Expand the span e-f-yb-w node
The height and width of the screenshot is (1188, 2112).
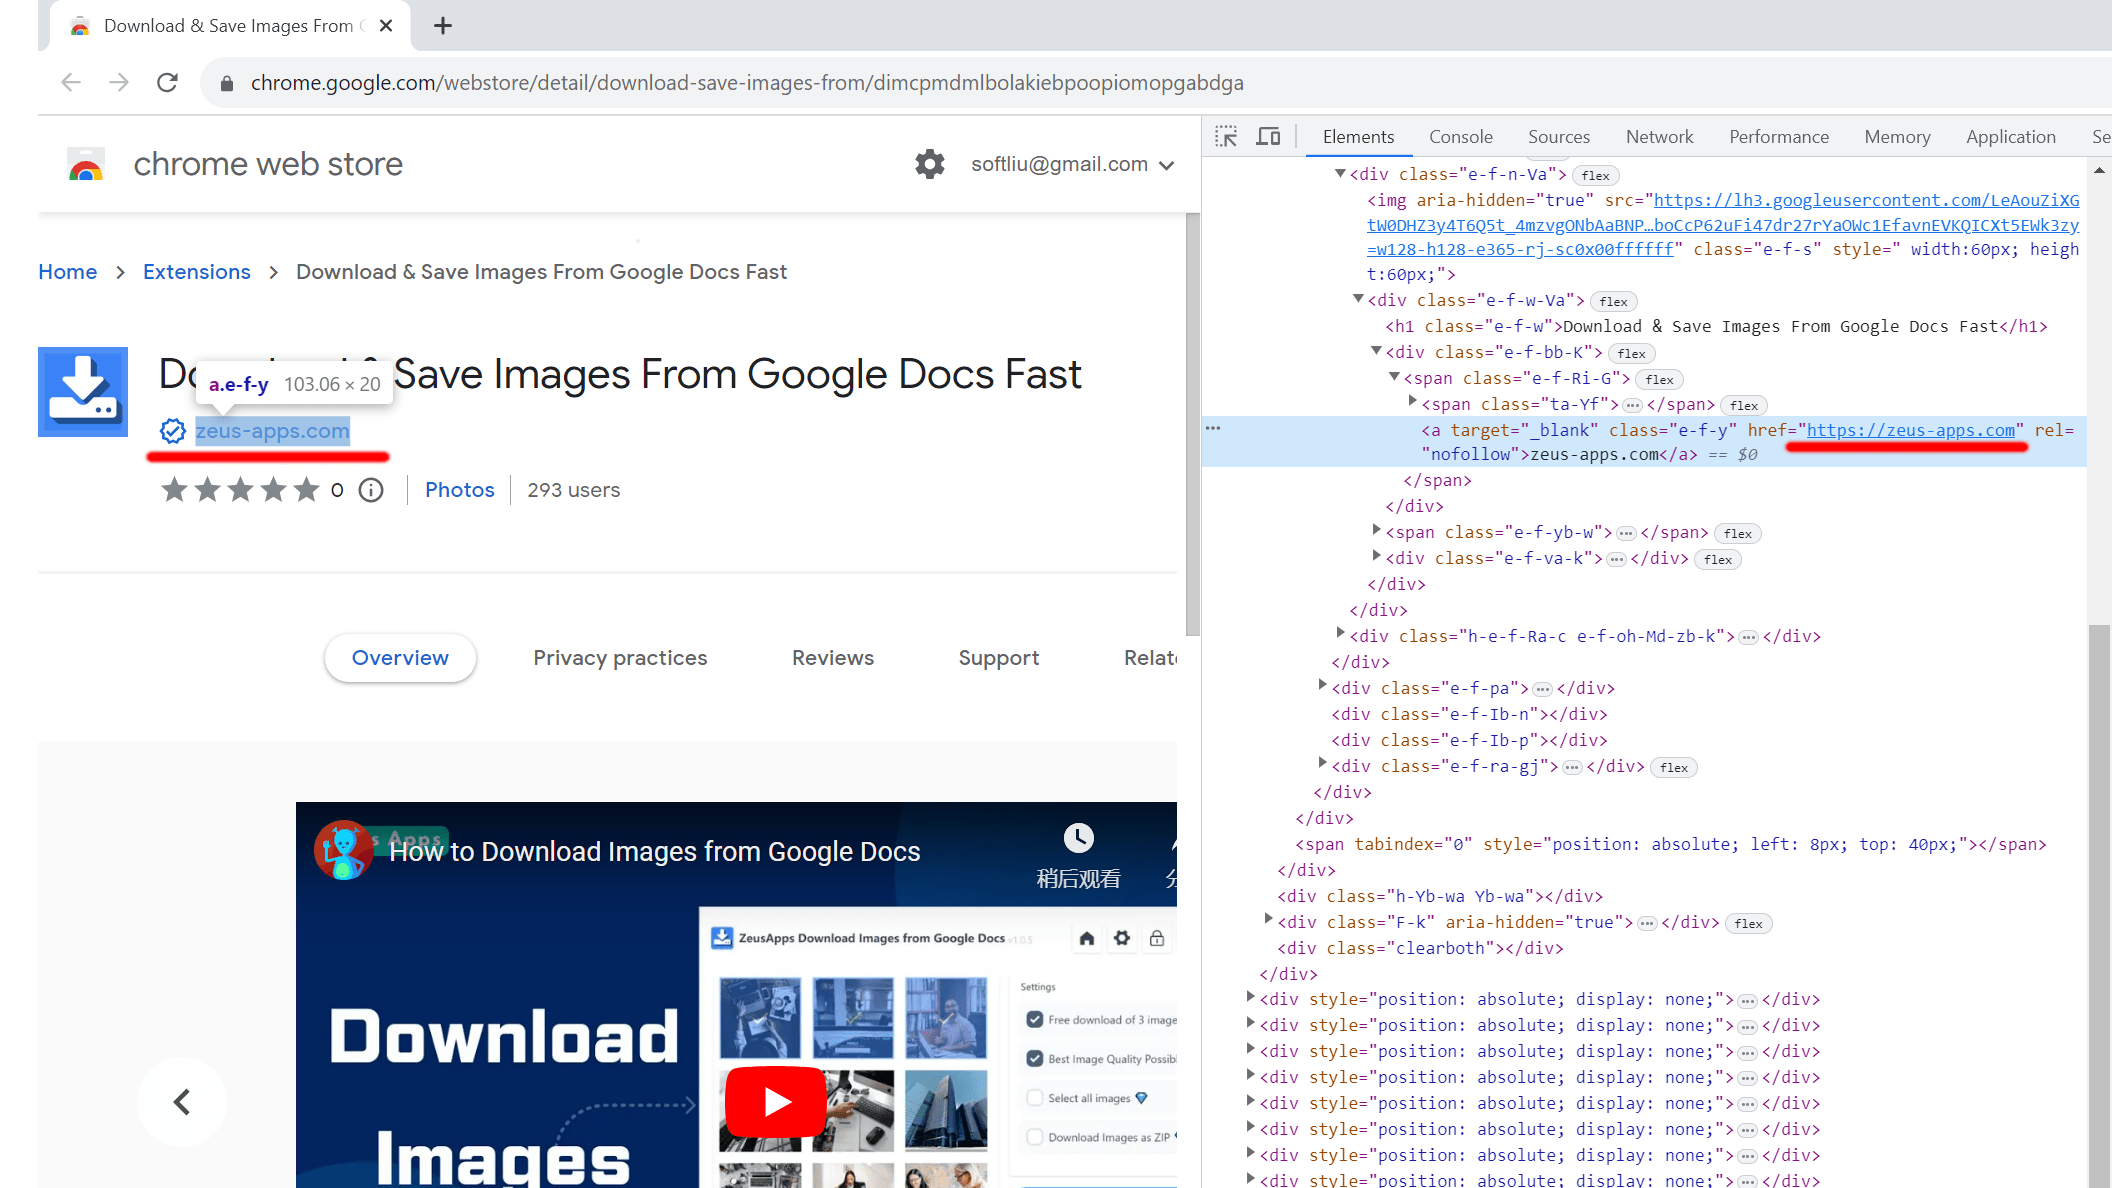[1376, 530]
